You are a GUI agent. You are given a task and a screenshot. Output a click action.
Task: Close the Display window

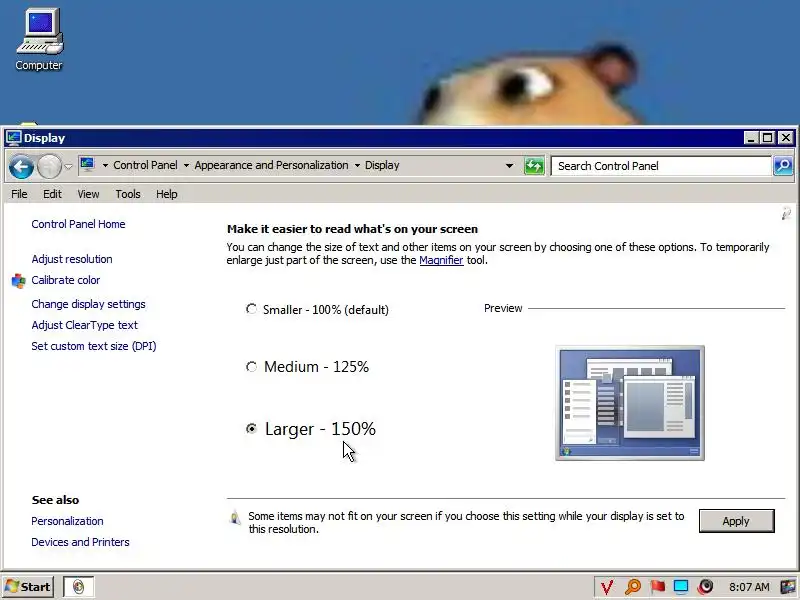coord(786,138)
